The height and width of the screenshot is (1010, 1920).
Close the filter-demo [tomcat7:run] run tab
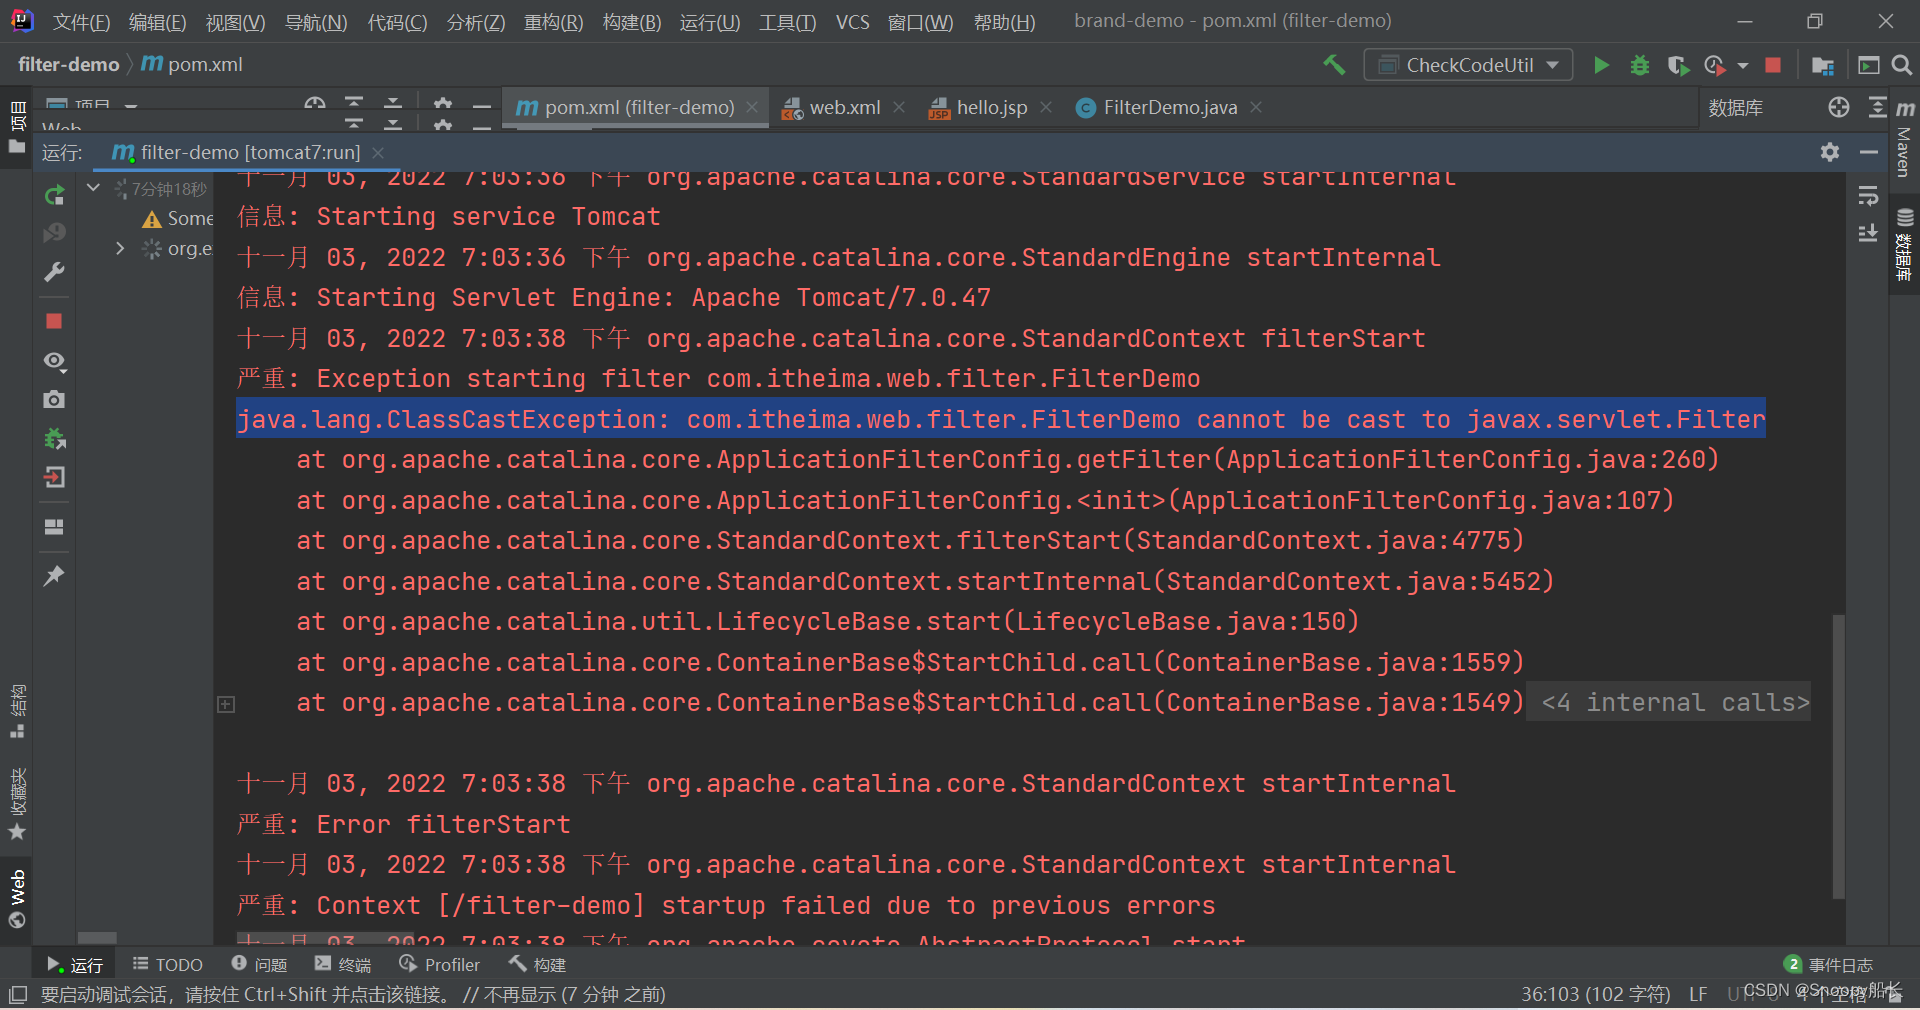coord(378,152)
